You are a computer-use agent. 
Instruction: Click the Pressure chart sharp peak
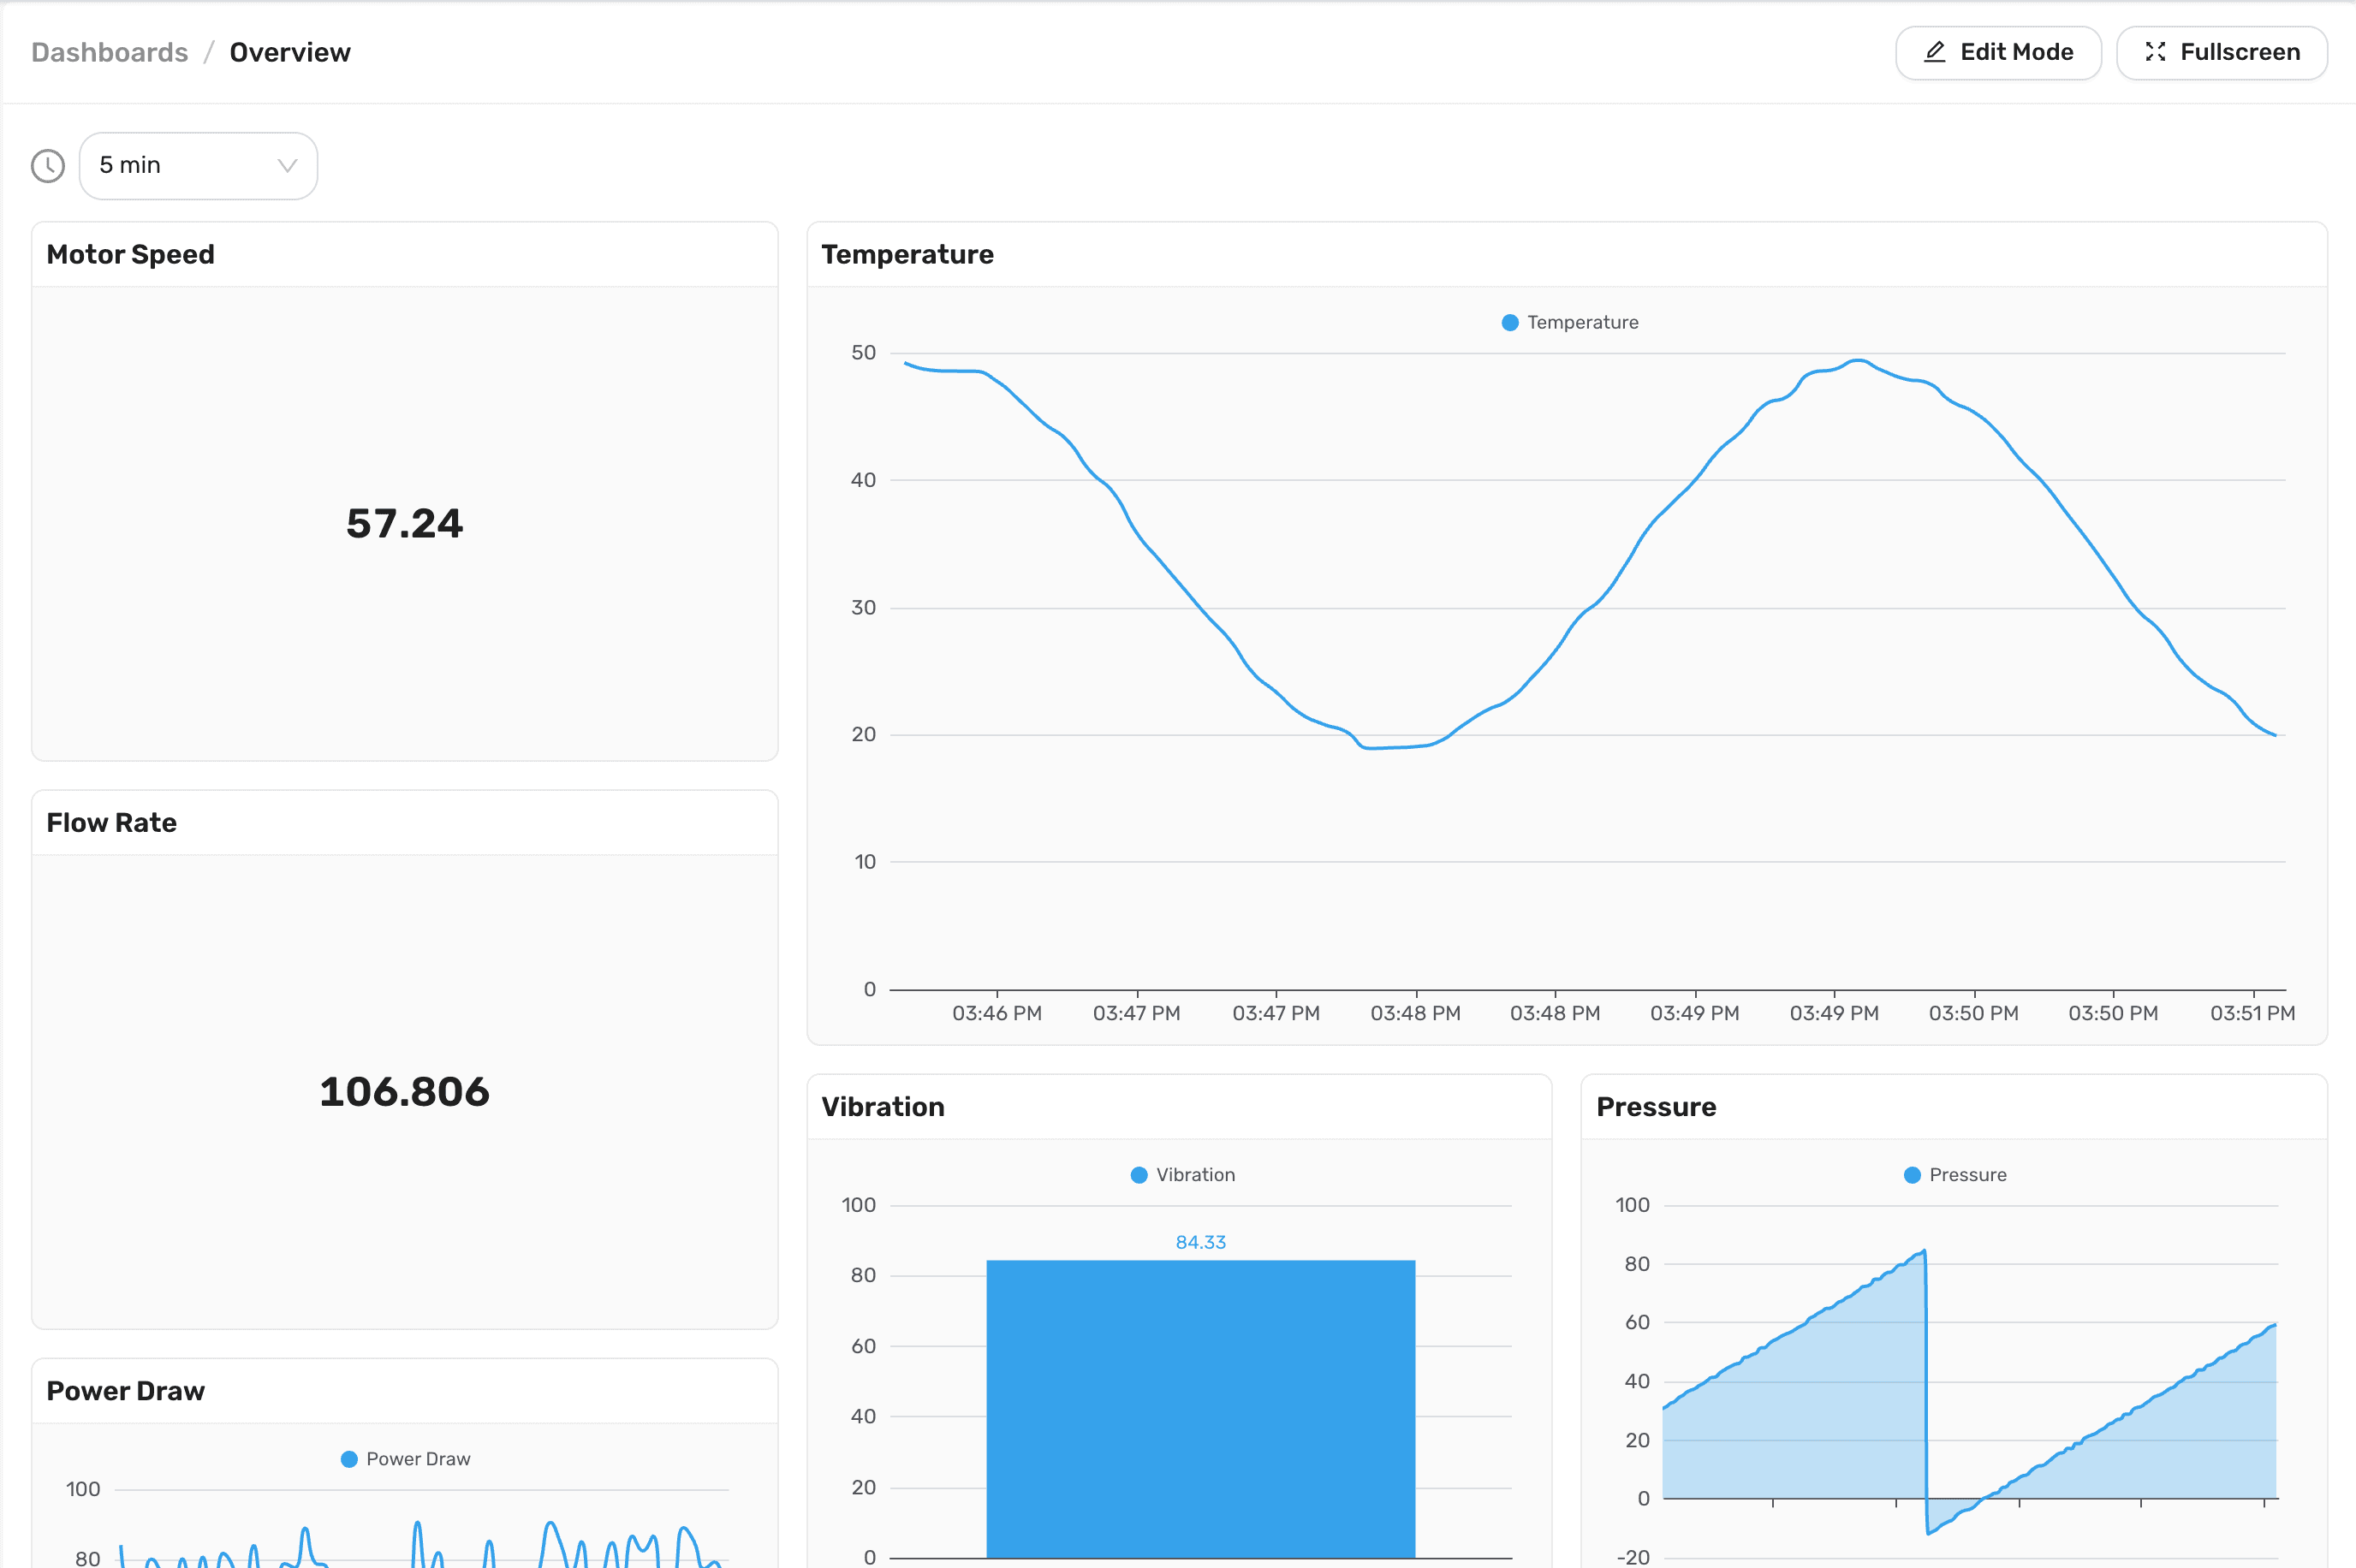(1922, 1251)
